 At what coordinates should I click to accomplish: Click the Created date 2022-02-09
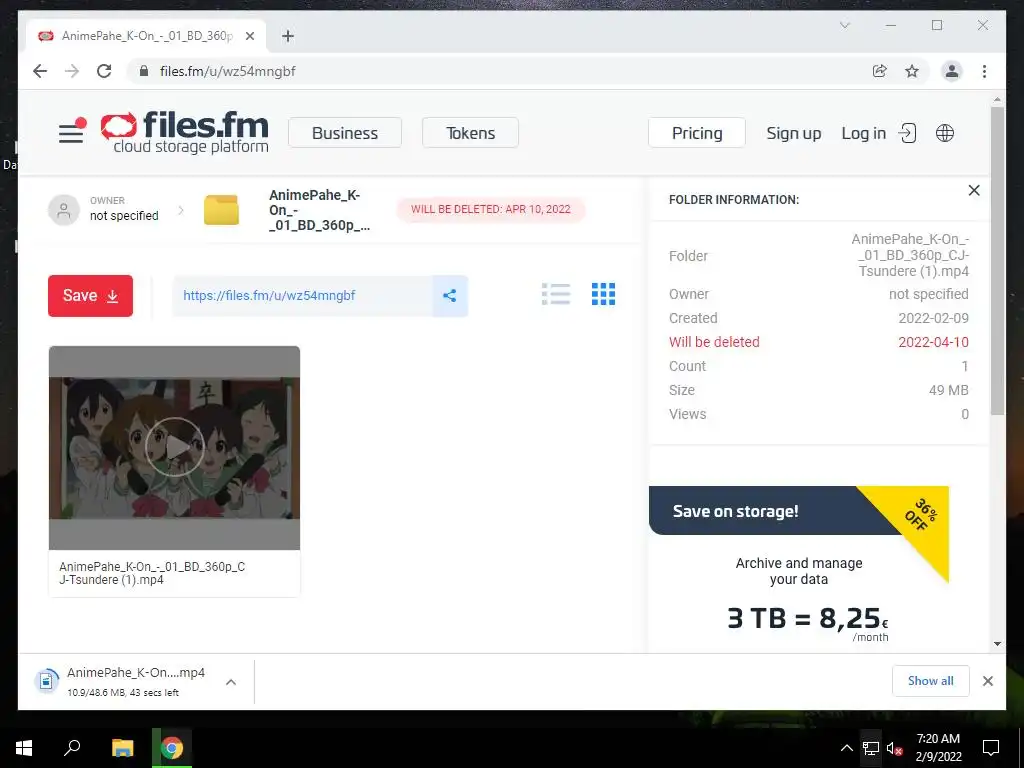pyautogui.click(x=933, y=318)
